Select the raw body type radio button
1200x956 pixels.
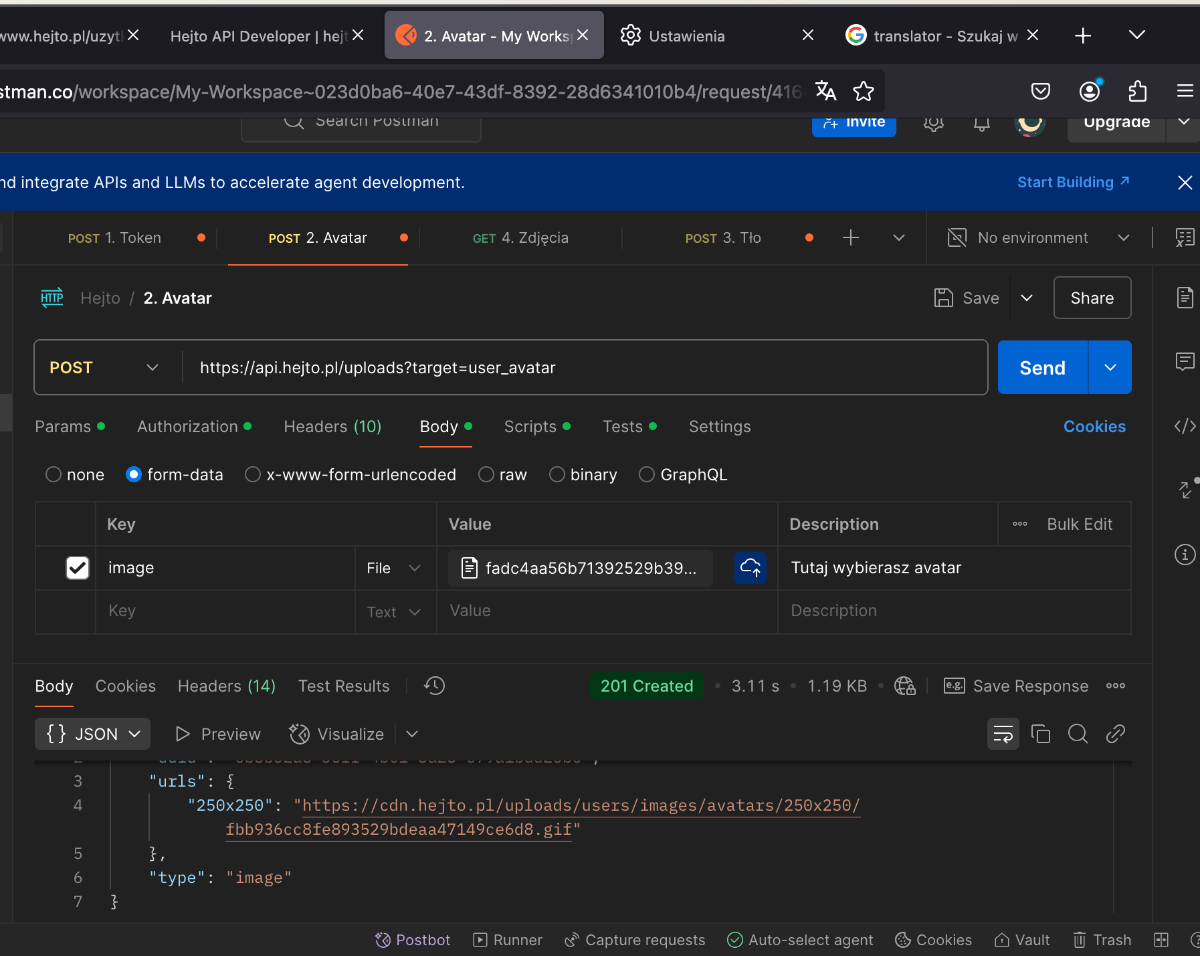tap(486, 475)
